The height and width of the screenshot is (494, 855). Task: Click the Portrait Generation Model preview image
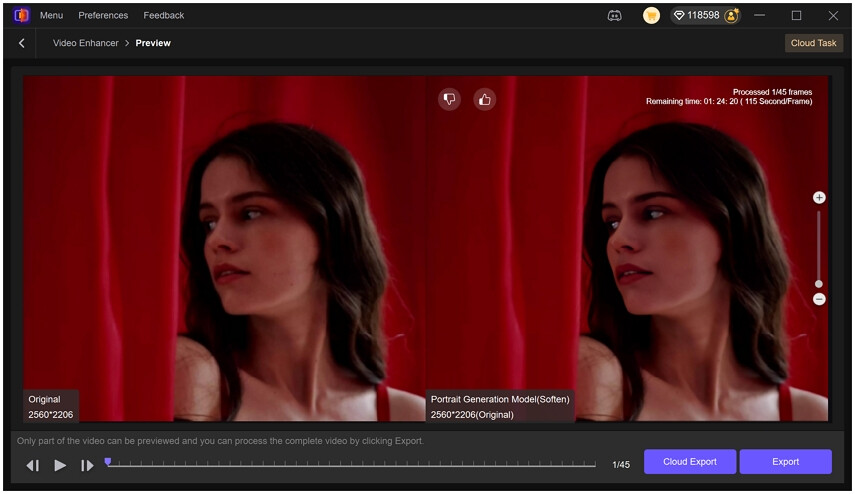(627, 248)
